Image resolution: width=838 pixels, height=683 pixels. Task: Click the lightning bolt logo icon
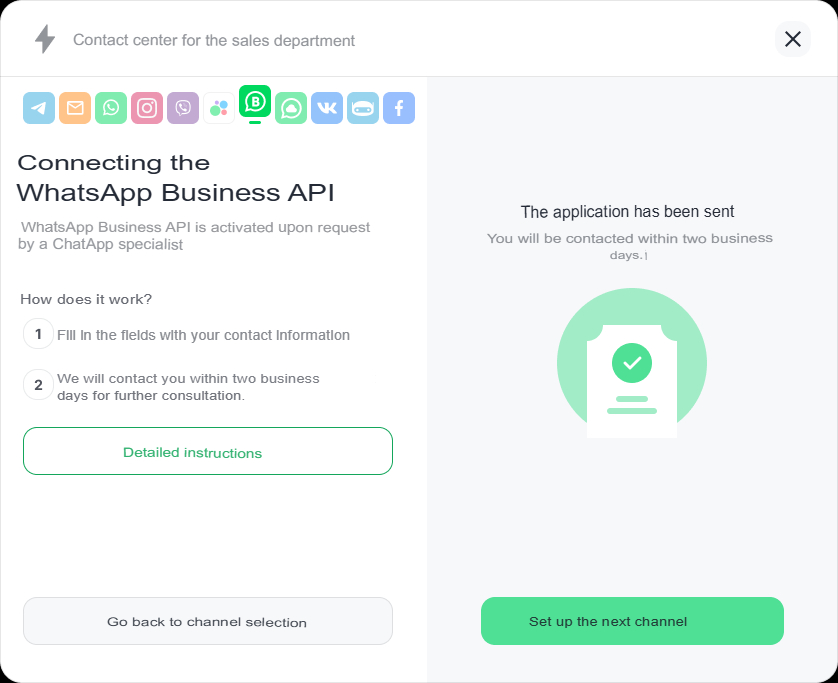click(x=45, y=39)
